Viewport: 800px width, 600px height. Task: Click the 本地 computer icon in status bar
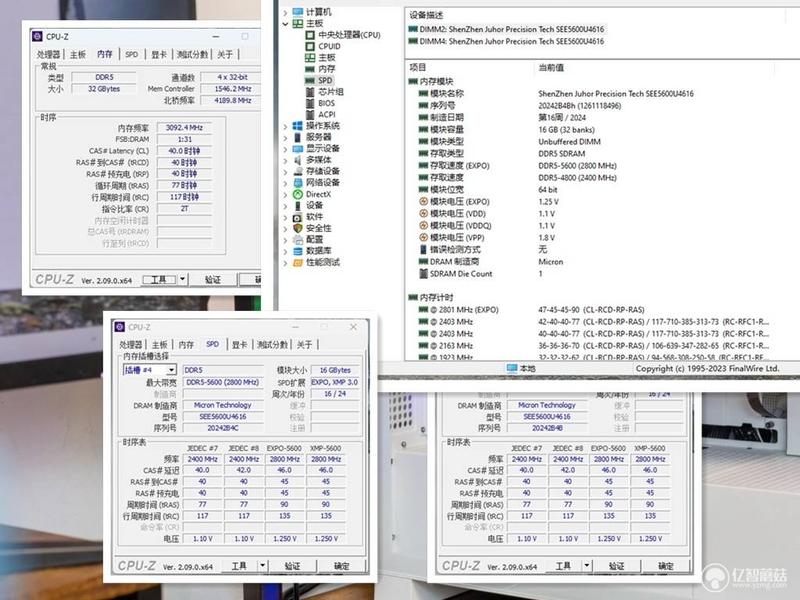coord(512,368)
